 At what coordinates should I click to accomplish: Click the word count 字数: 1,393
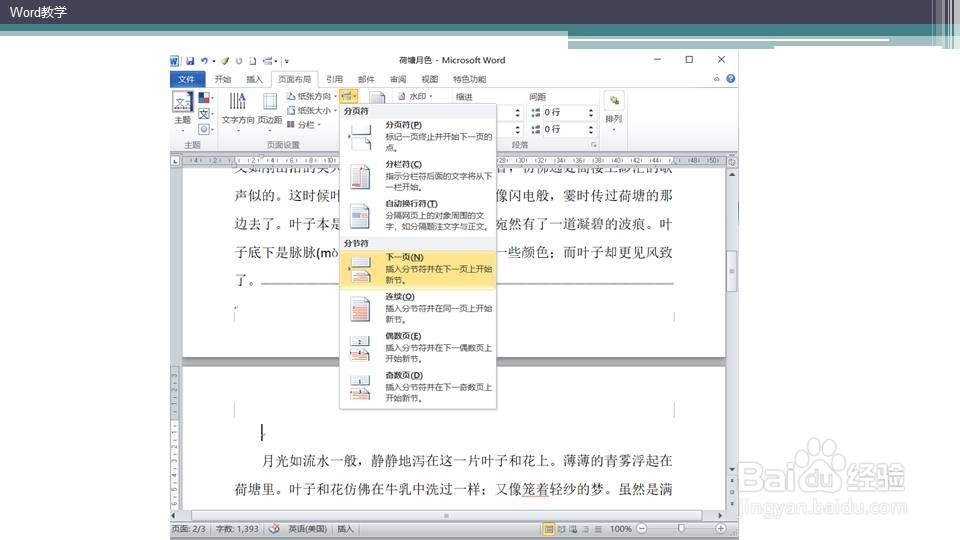tap(237, 528)
